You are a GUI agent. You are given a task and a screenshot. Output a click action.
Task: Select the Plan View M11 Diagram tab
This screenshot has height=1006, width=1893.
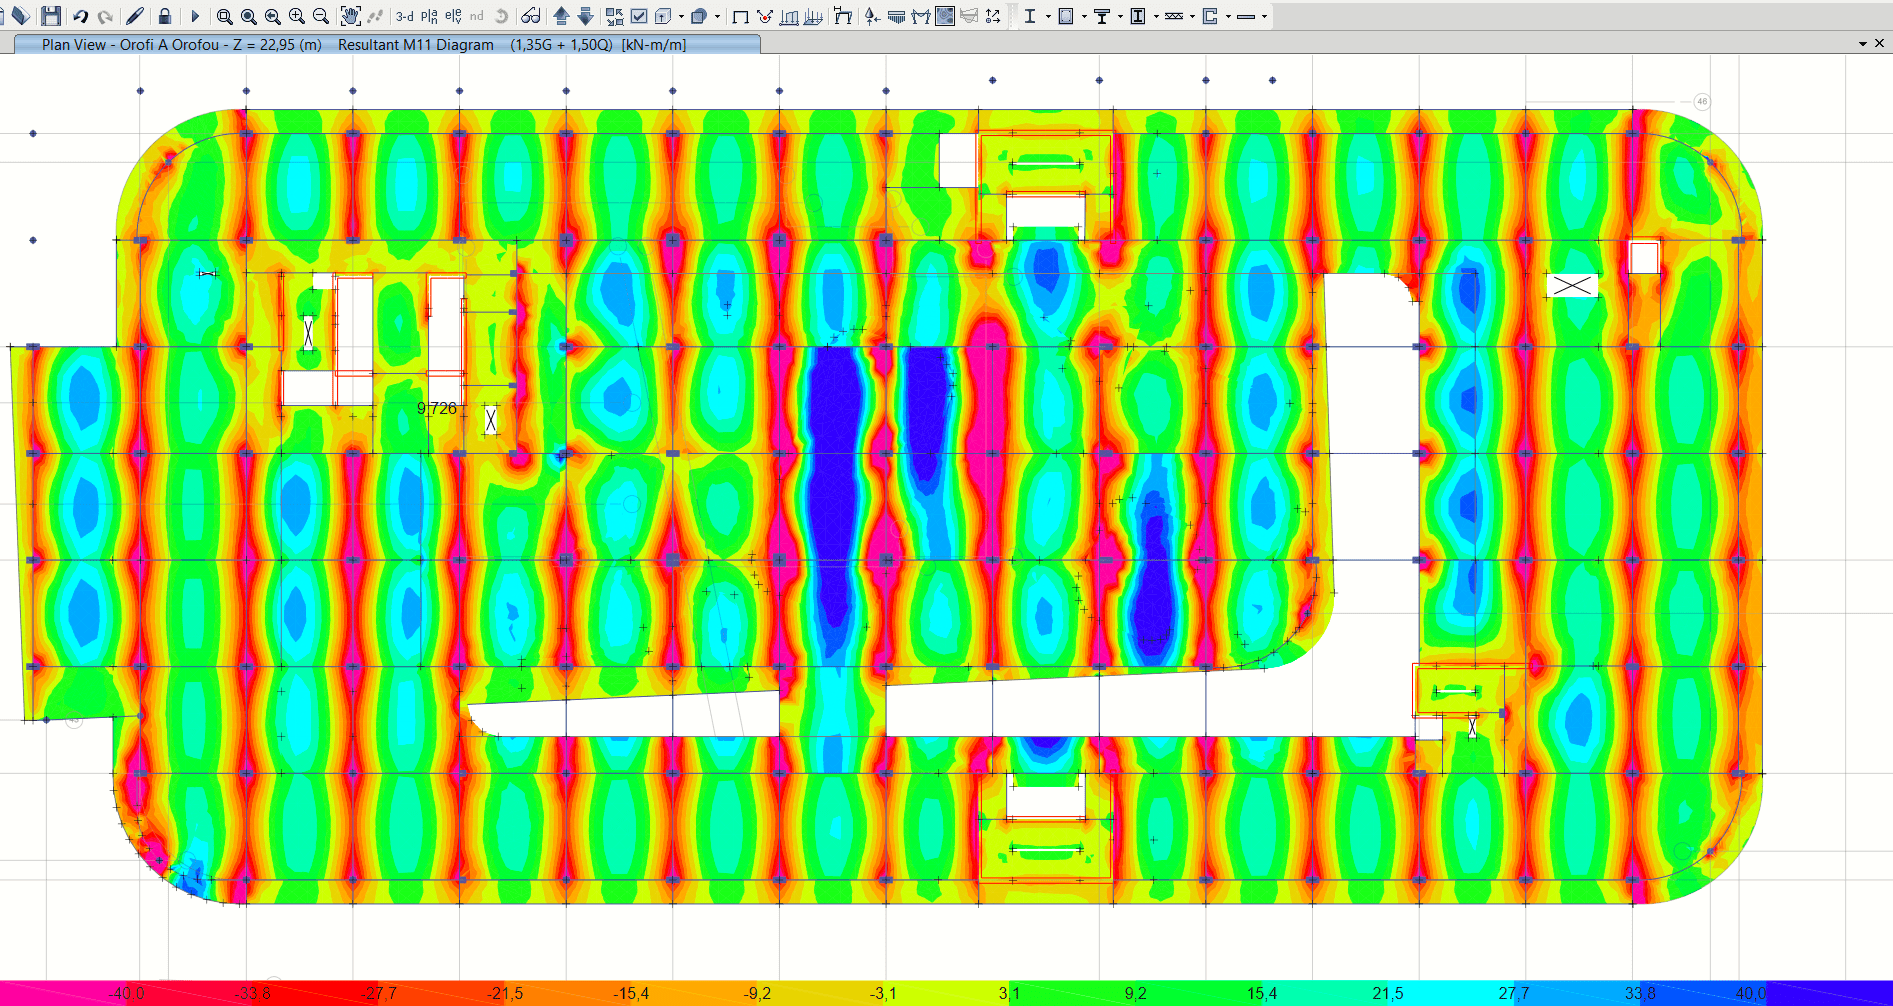(x=388, y=44)
